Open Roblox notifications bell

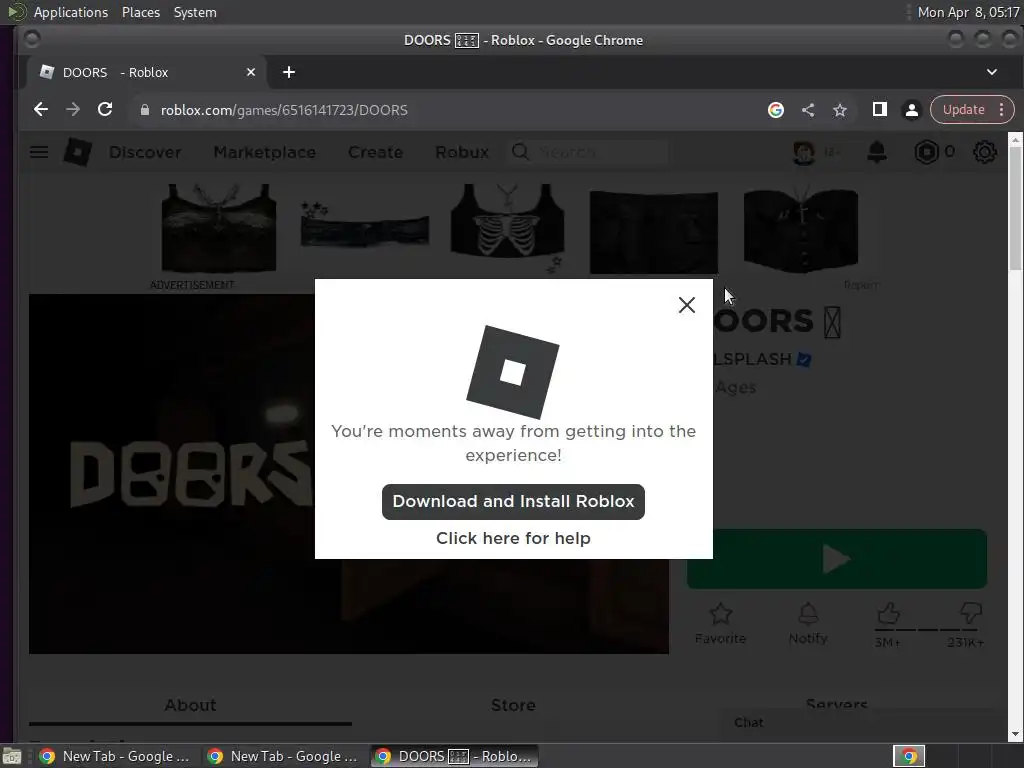pyautogui.click(x=876, y=152)
